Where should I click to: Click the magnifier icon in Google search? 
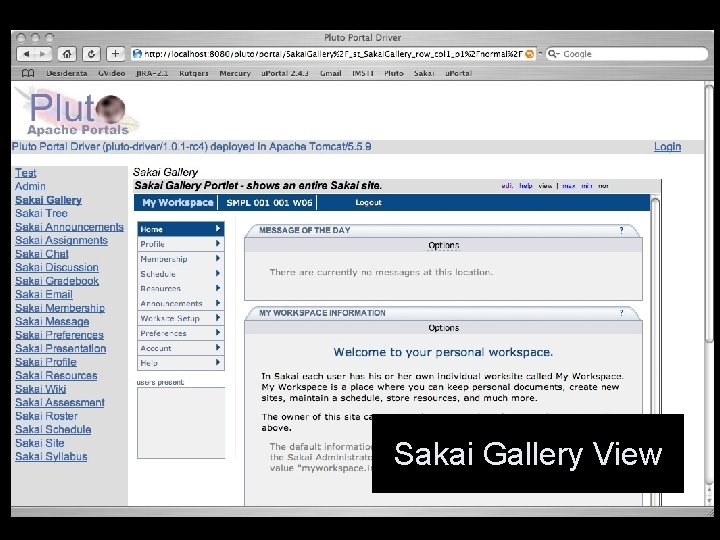click(x=553, y=54)
